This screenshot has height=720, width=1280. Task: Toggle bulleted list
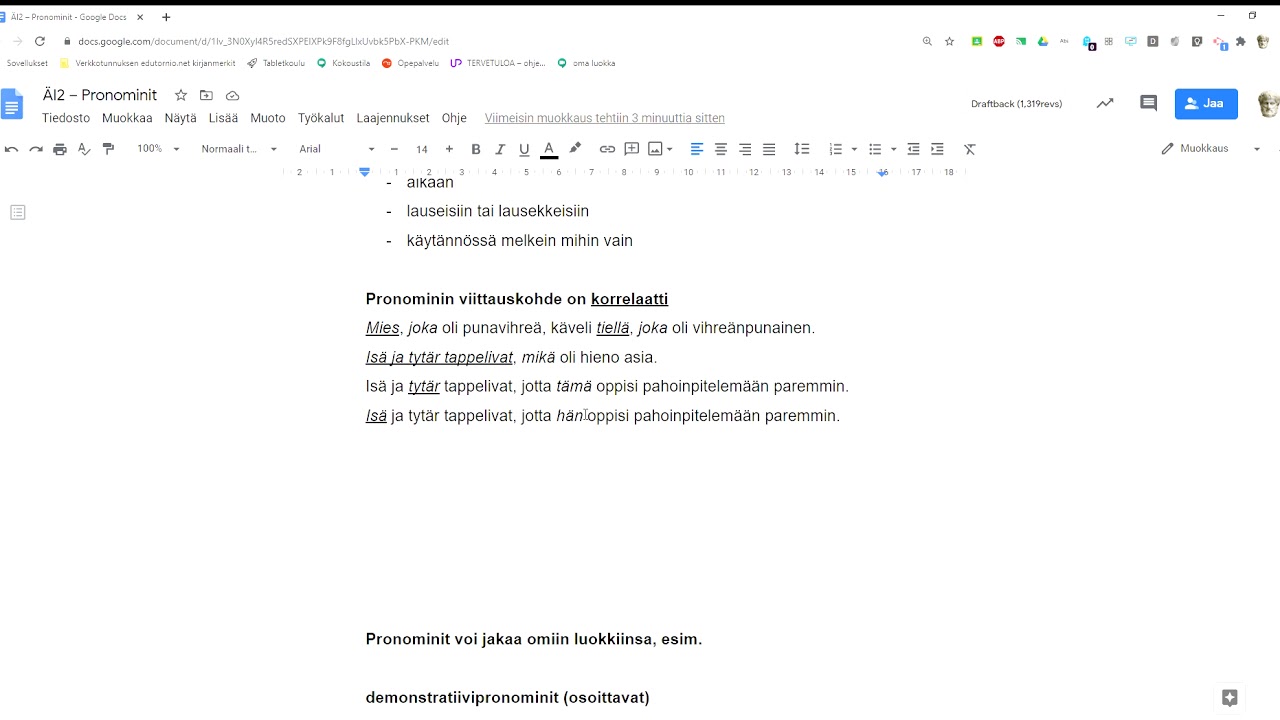tap(875, 149)
